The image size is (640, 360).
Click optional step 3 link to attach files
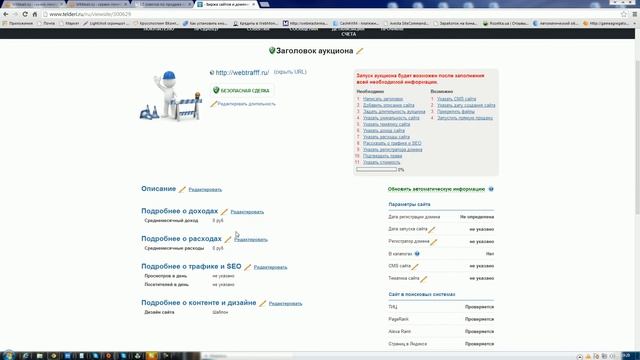pos(456,111)
